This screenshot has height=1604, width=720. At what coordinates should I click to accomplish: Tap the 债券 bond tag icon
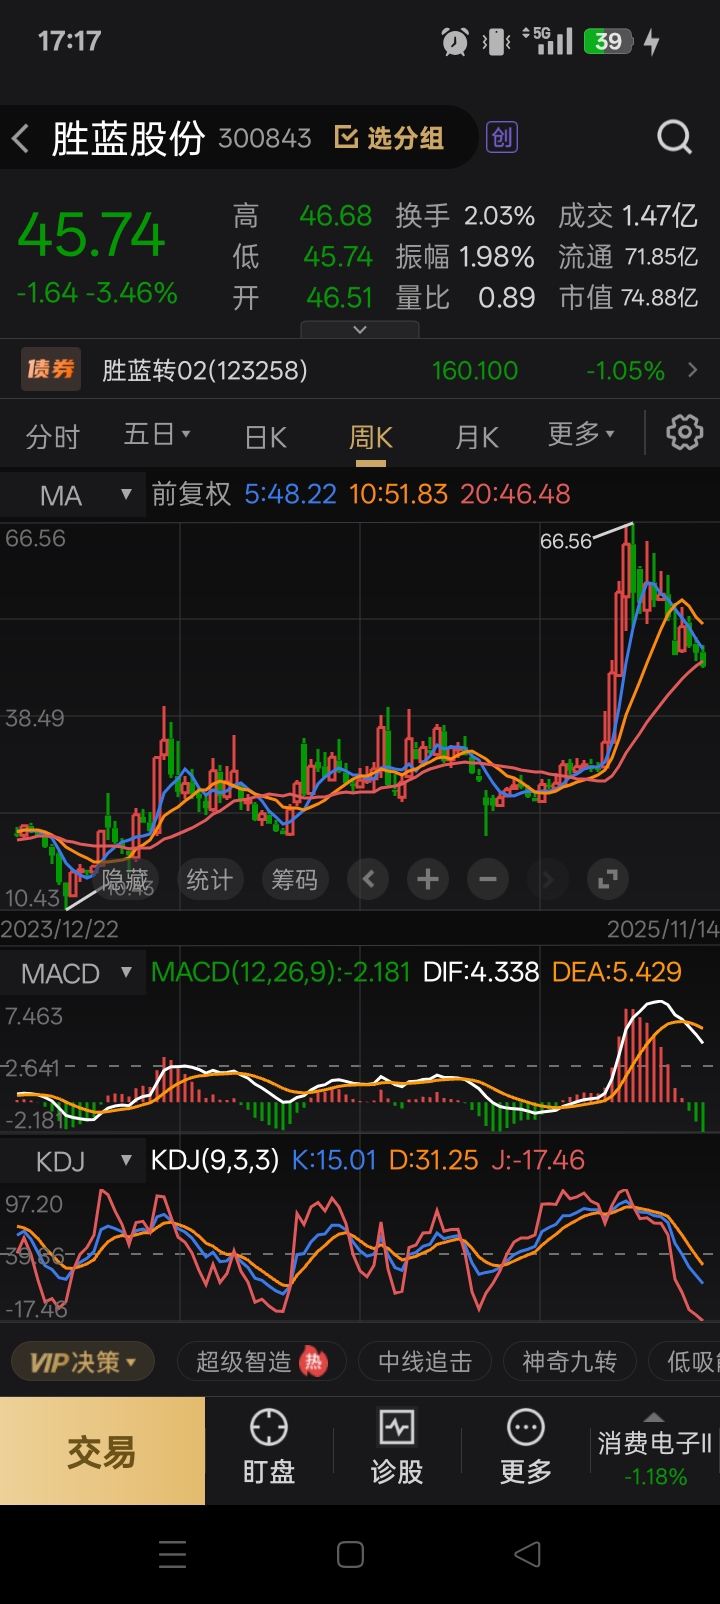tap(51, 370)
